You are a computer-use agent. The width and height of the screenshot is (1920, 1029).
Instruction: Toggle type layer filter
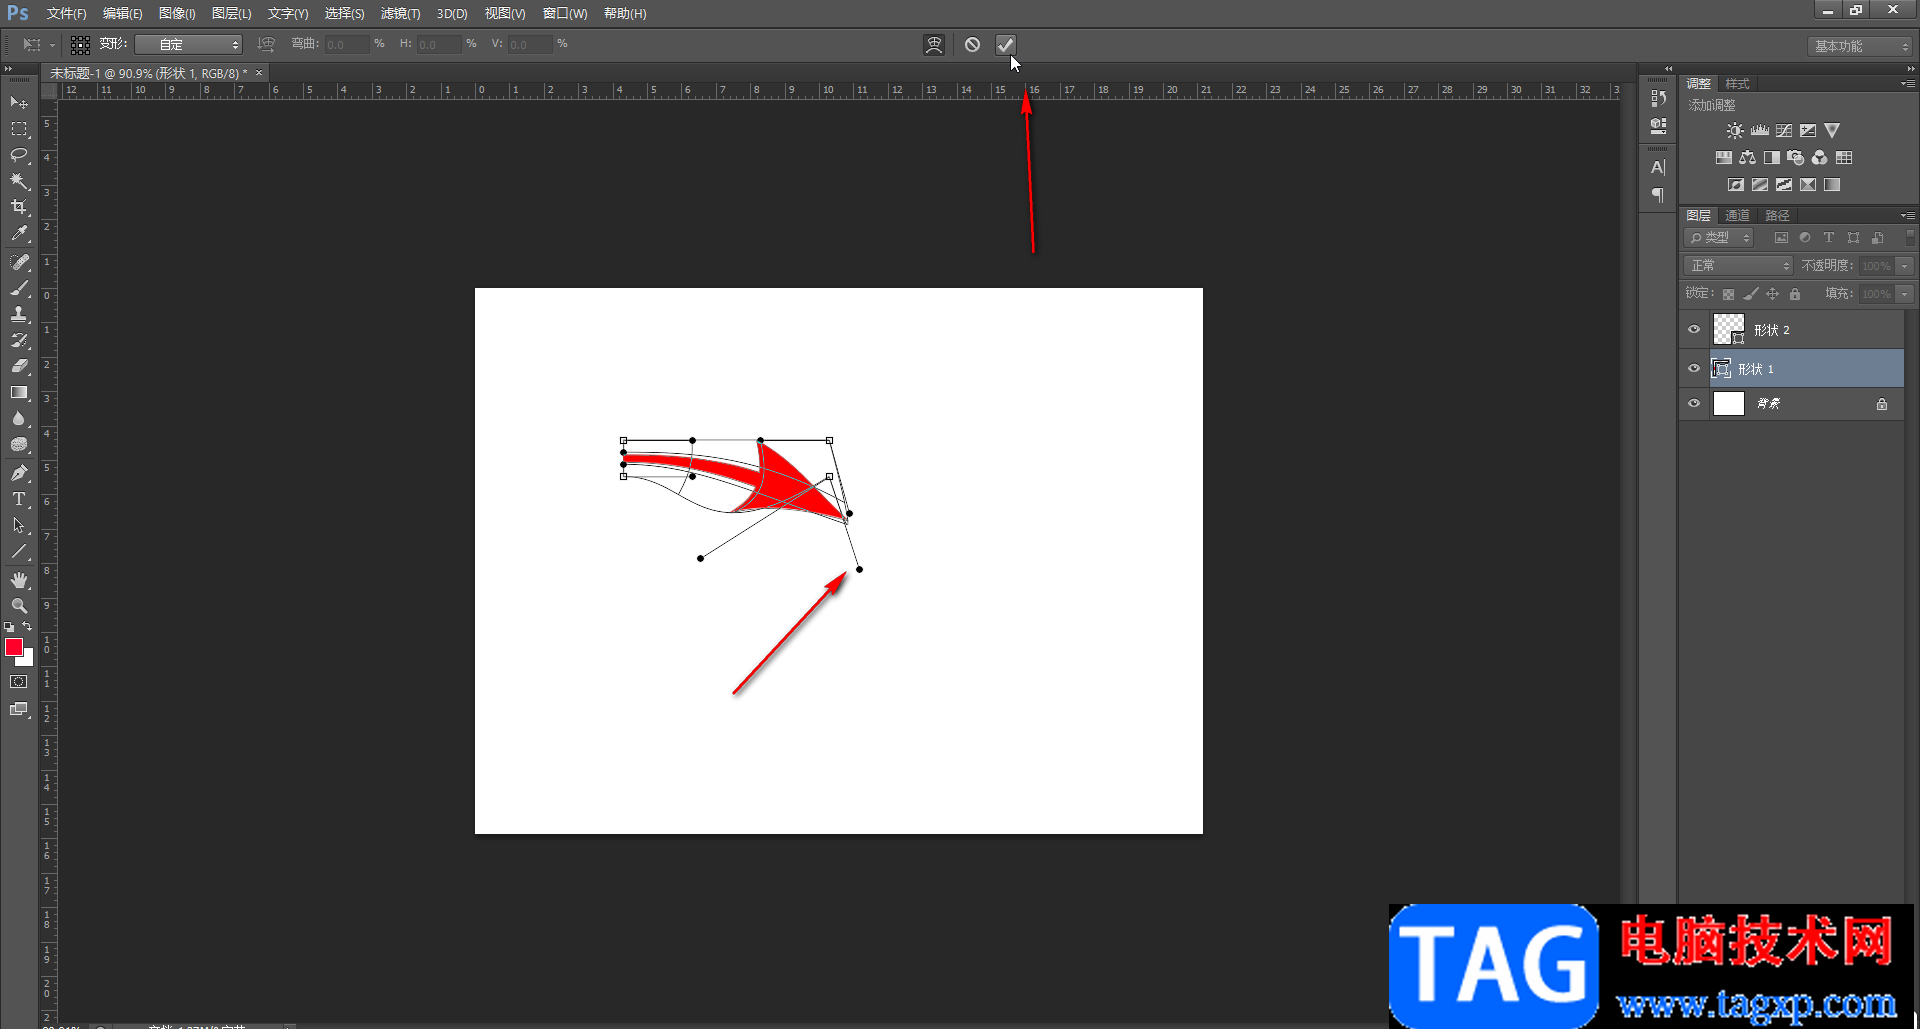(x=1829, y=238)
